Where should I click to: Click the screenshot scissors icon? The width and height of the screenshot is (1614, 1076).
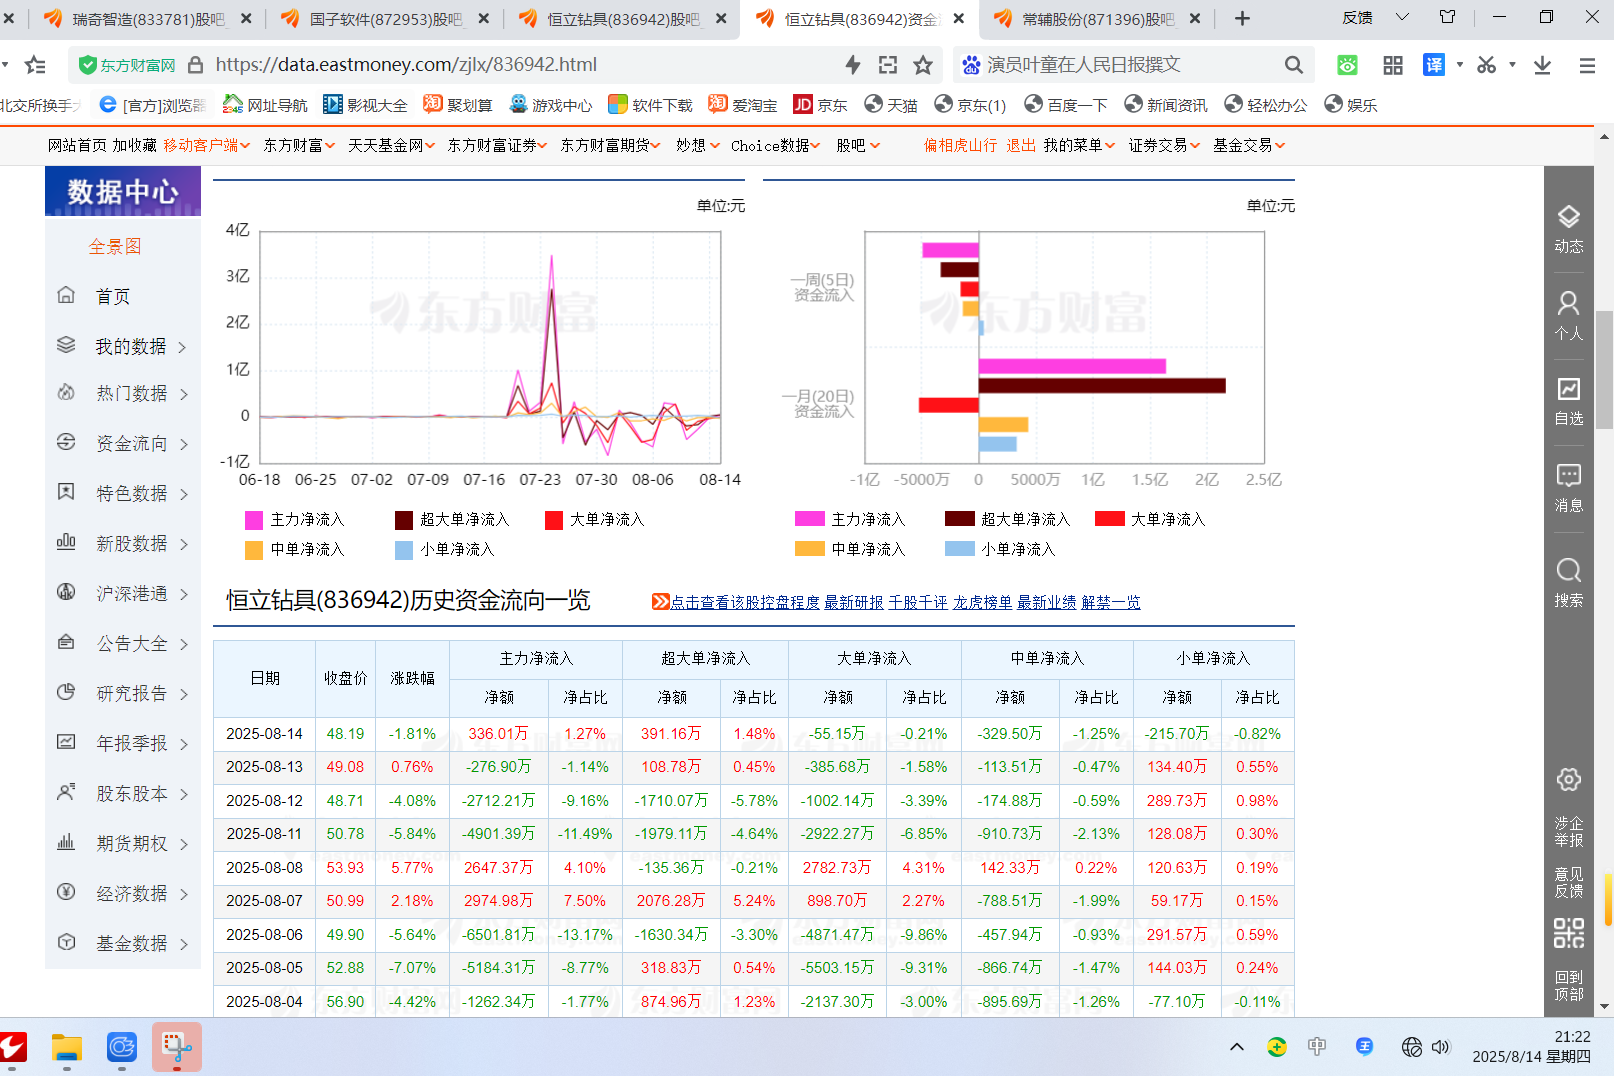click(x=1486, y=65)
